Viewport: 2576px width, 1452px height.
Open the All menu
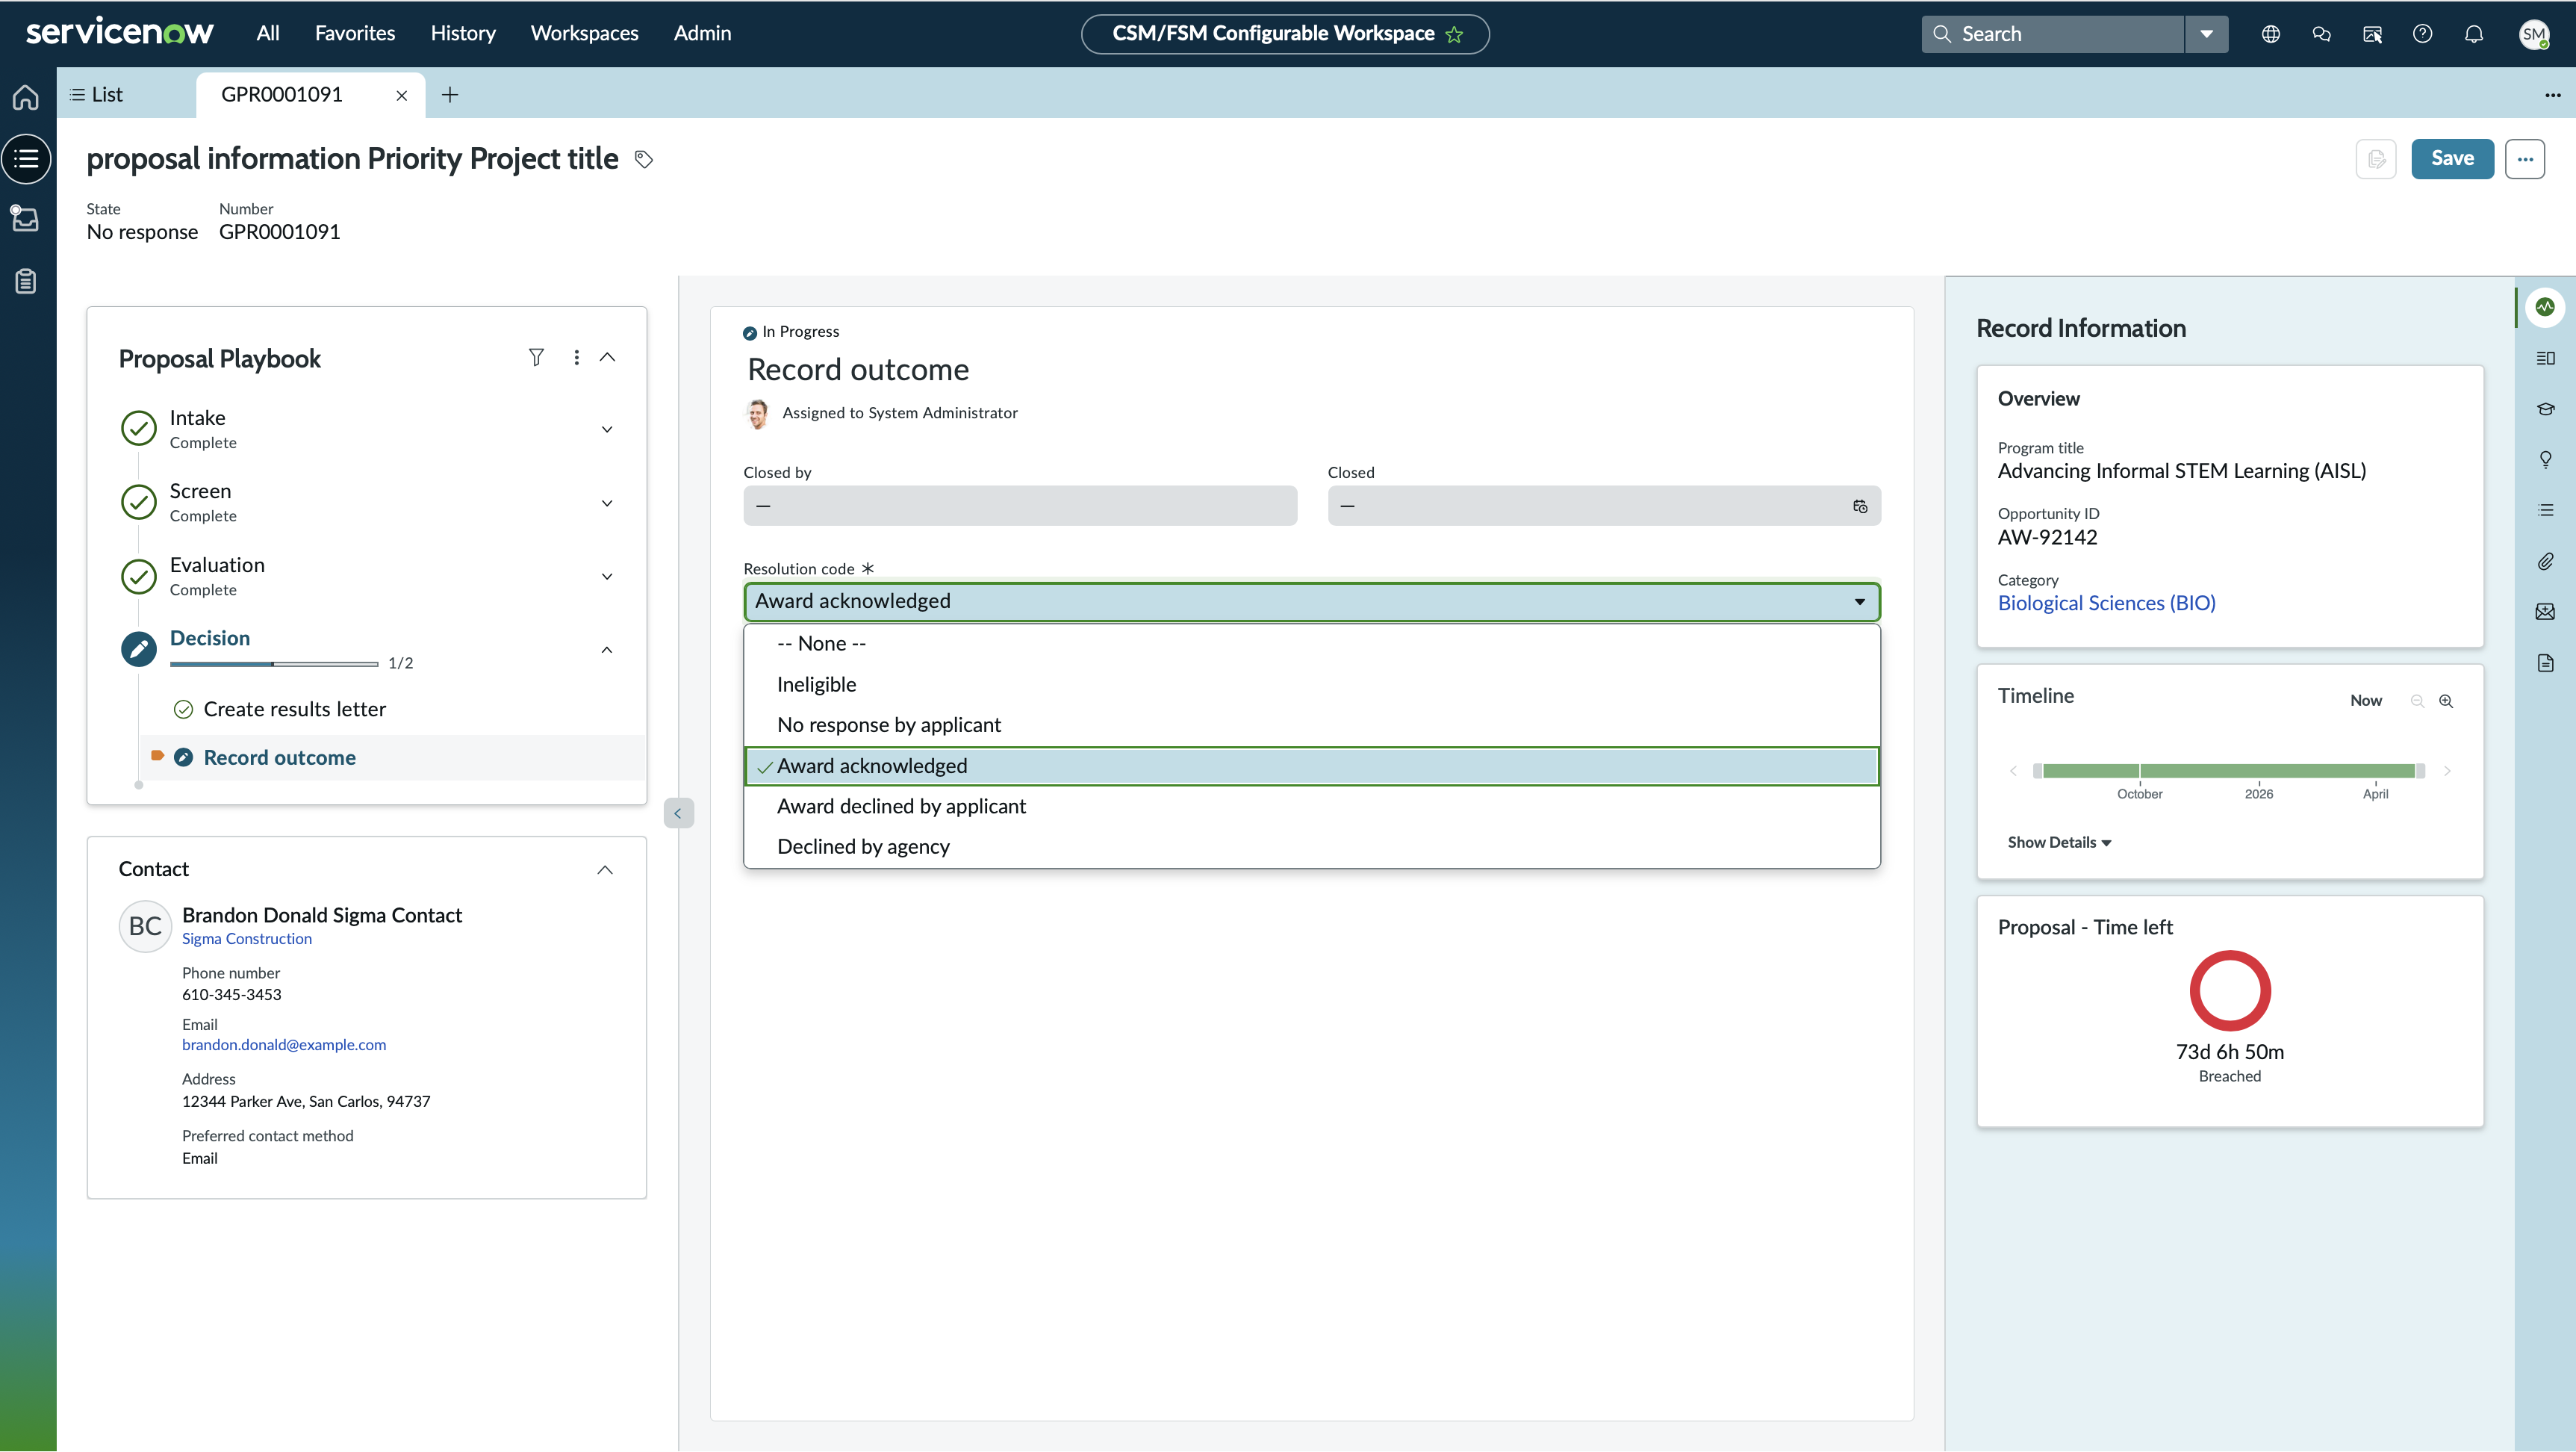point(267,33)
